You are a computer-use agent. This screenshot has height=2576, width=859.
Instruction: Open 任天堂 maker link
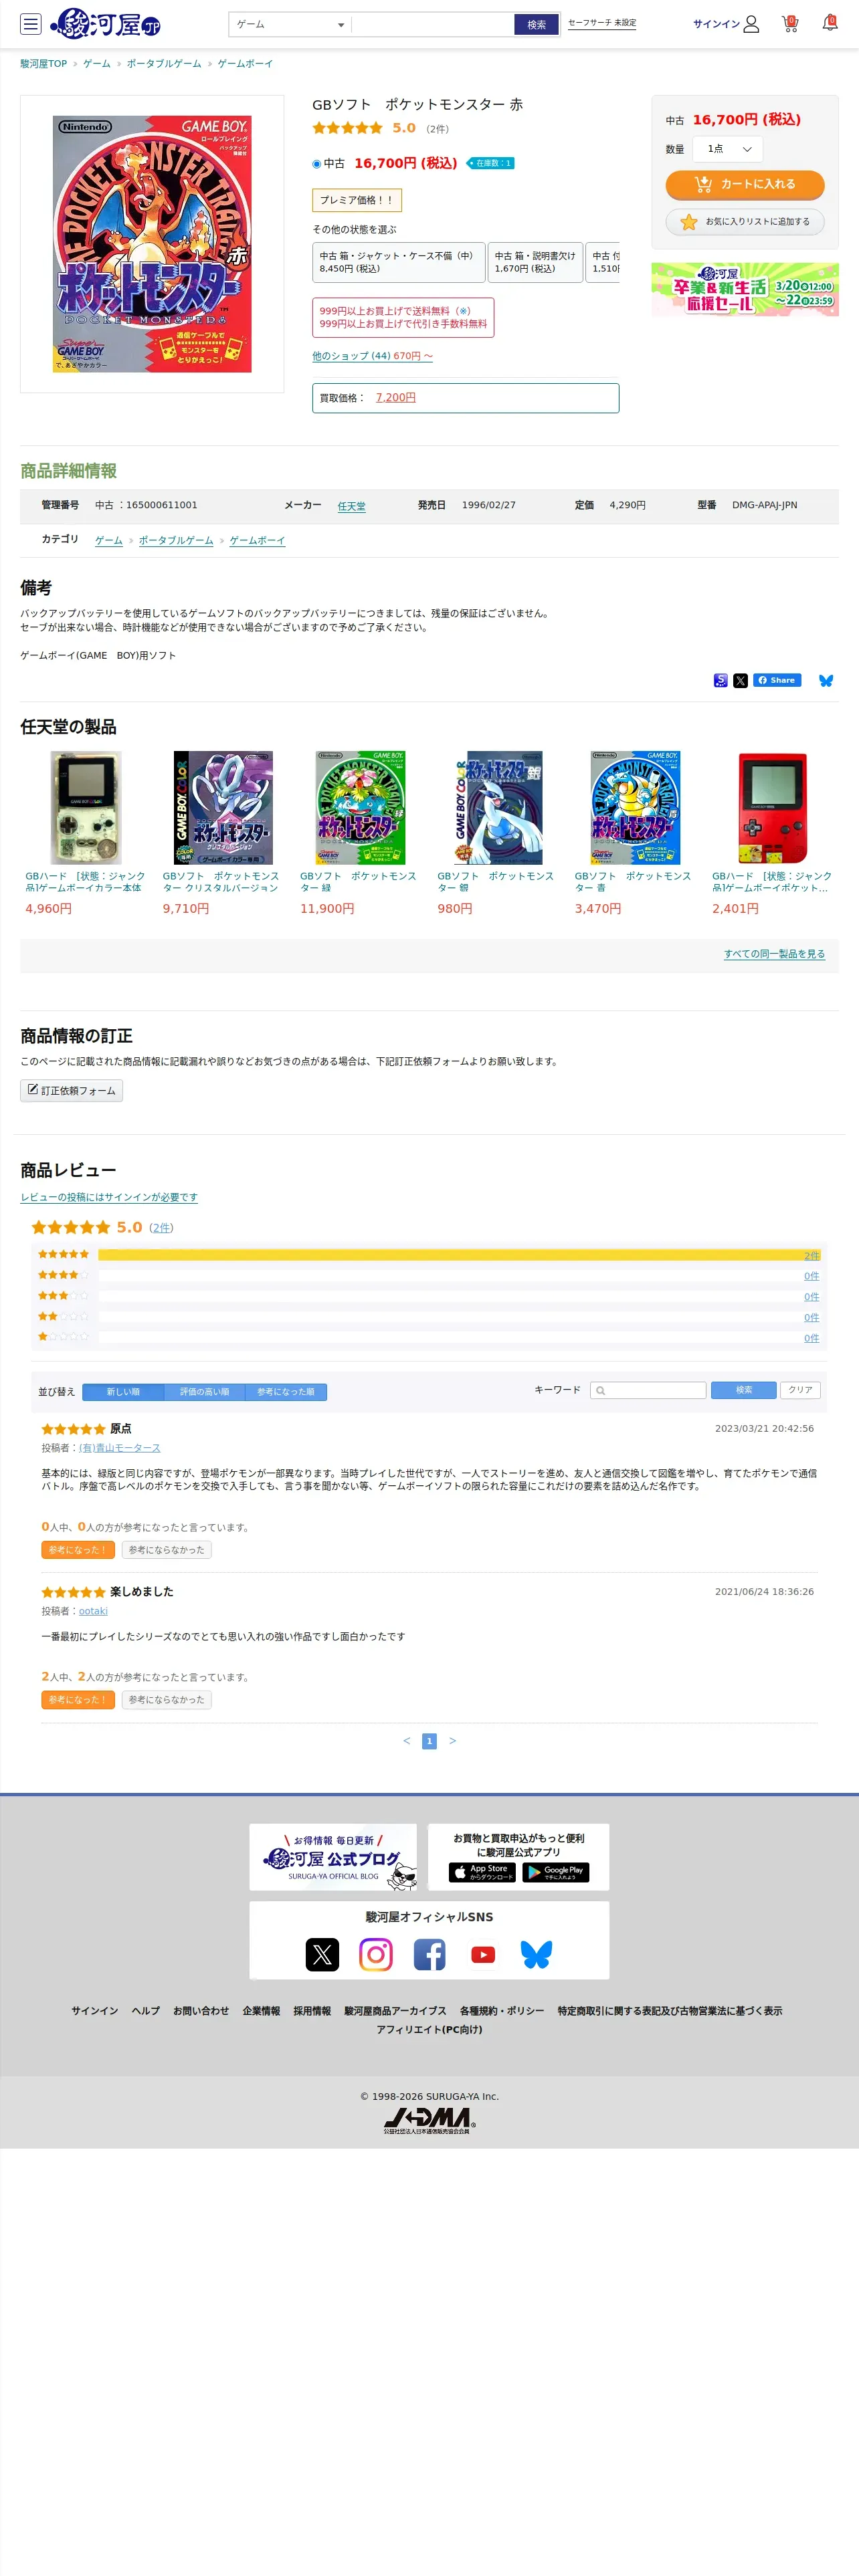352,507
